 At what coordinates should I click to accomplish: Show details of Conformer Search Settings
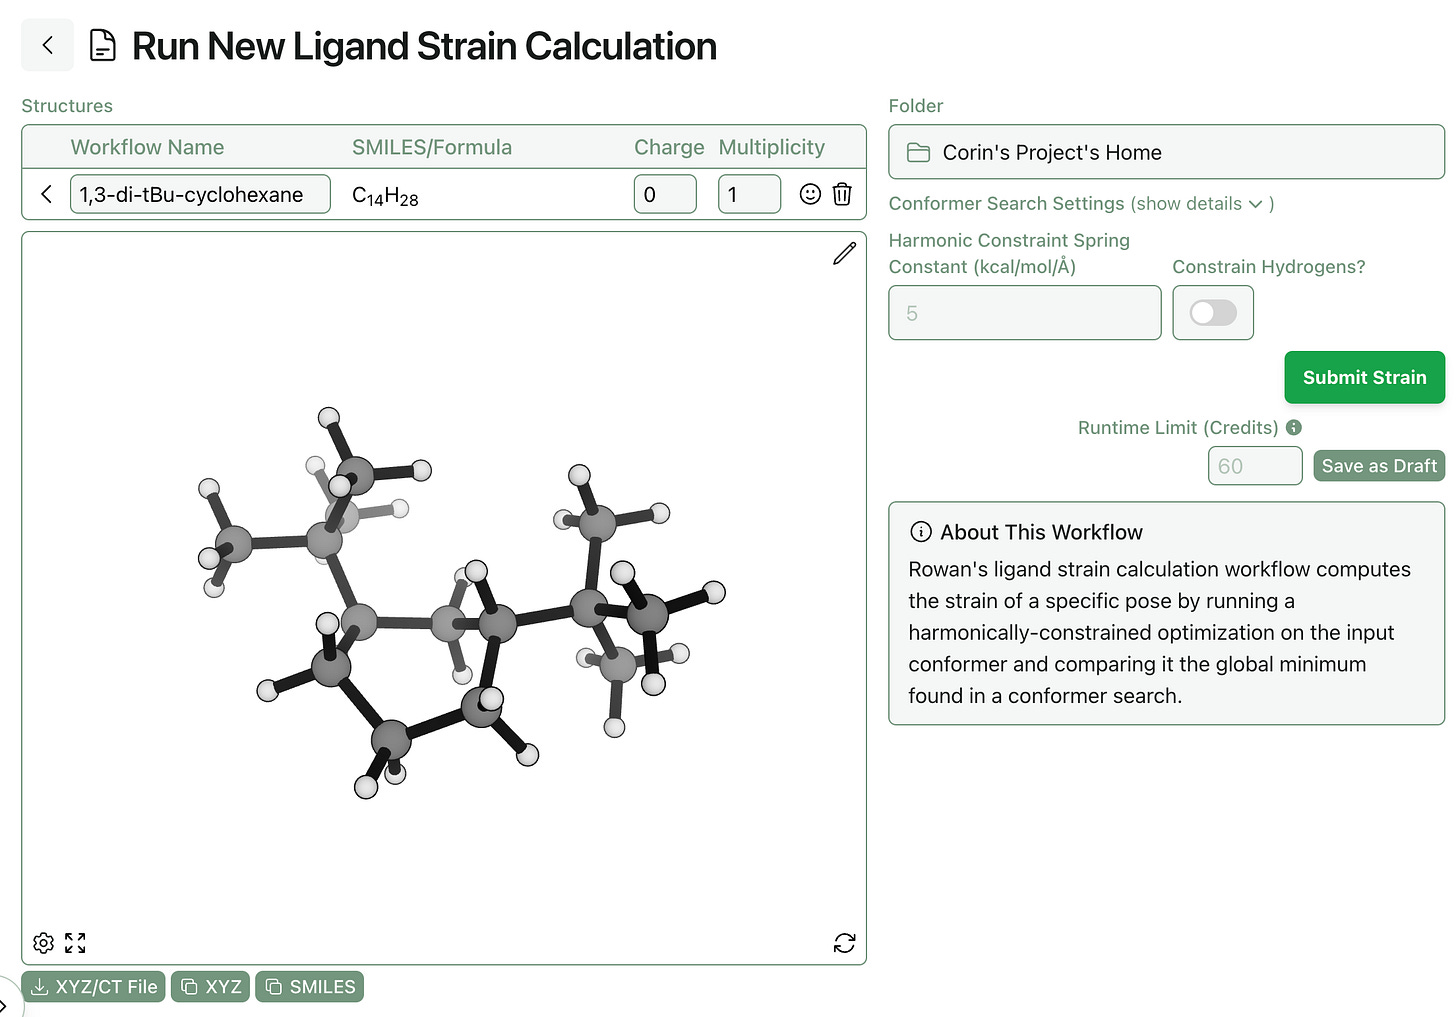(x=1202, y=204)
